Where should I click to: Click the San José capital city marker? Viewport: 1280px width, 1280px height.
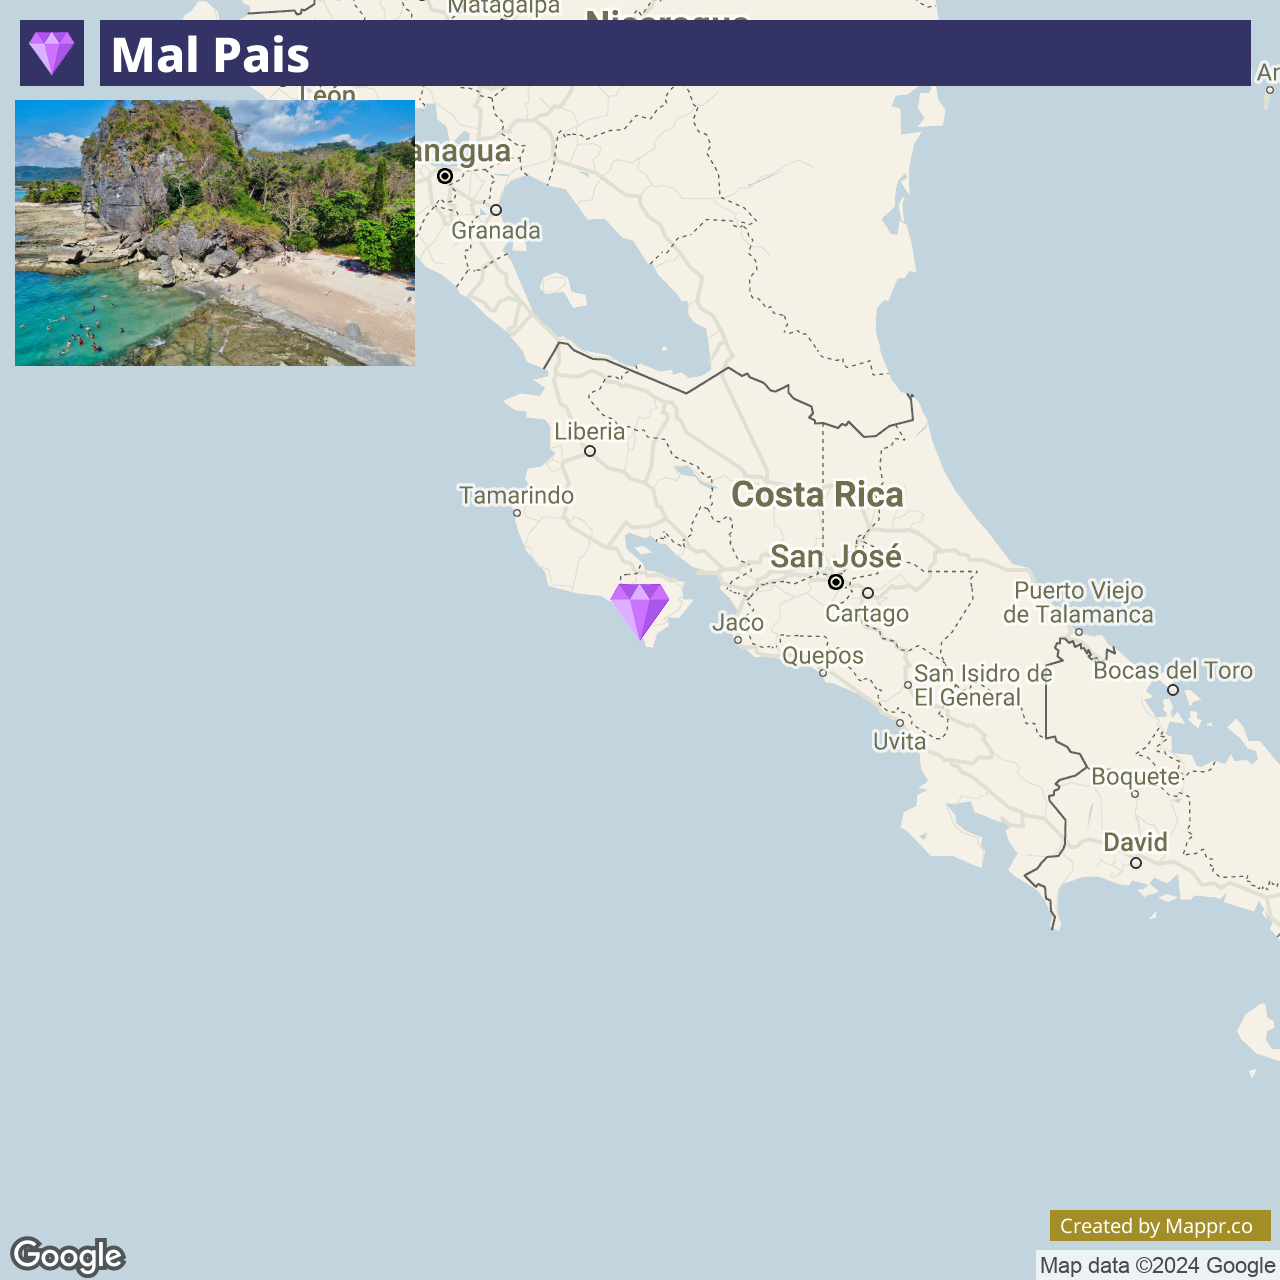pos(836,582)
